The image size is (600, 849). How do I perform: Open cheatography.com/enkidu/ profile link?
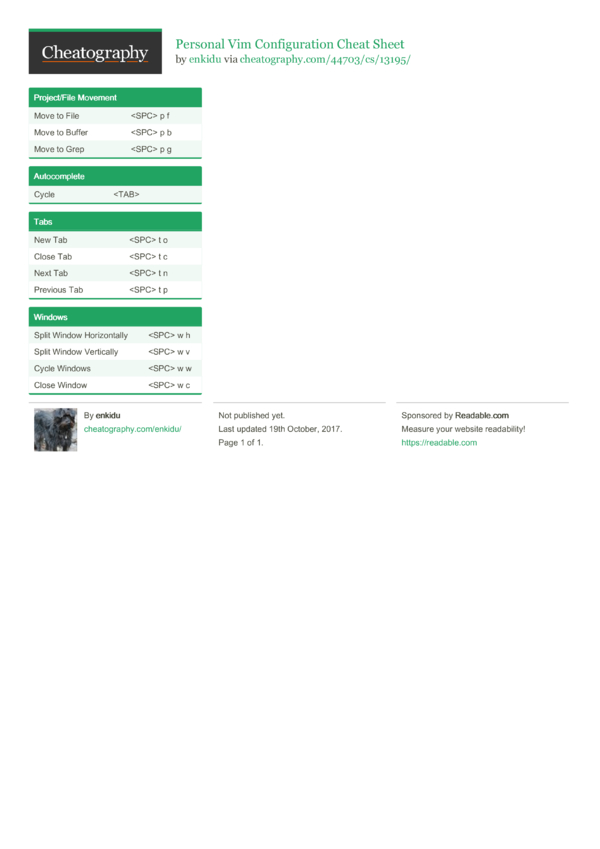[132, 429]
